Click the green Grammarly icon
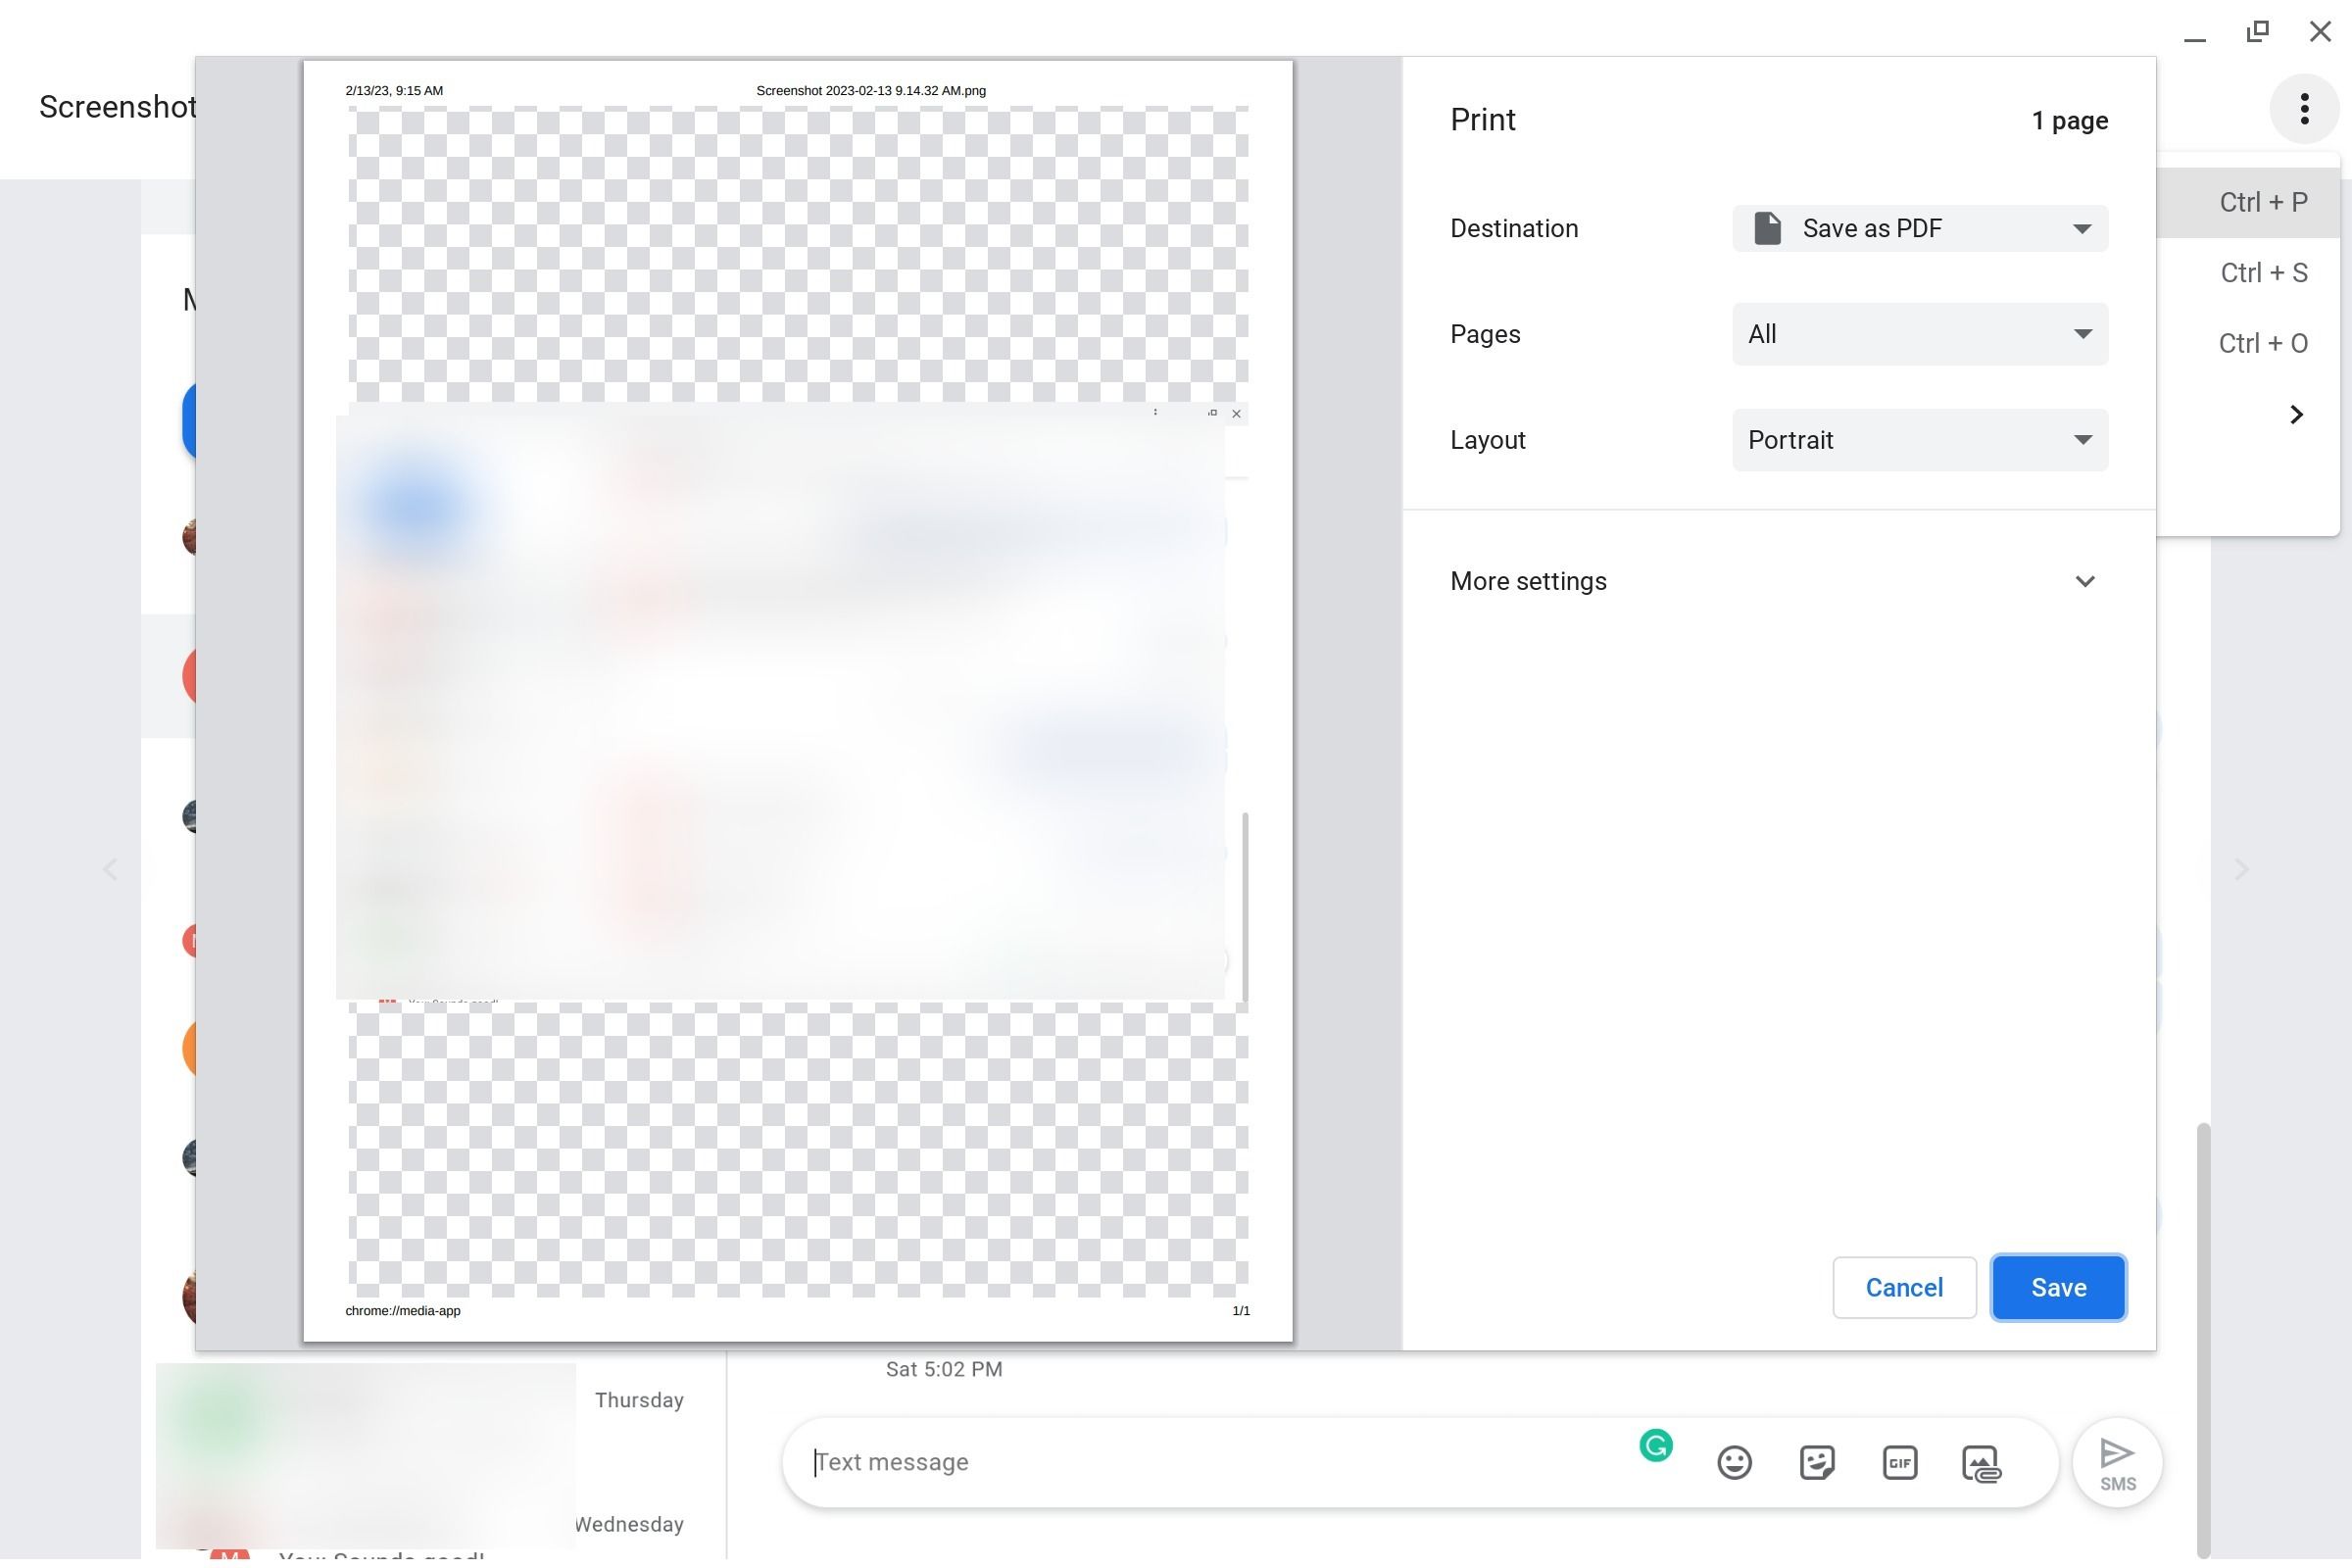 (1656, 1445)
